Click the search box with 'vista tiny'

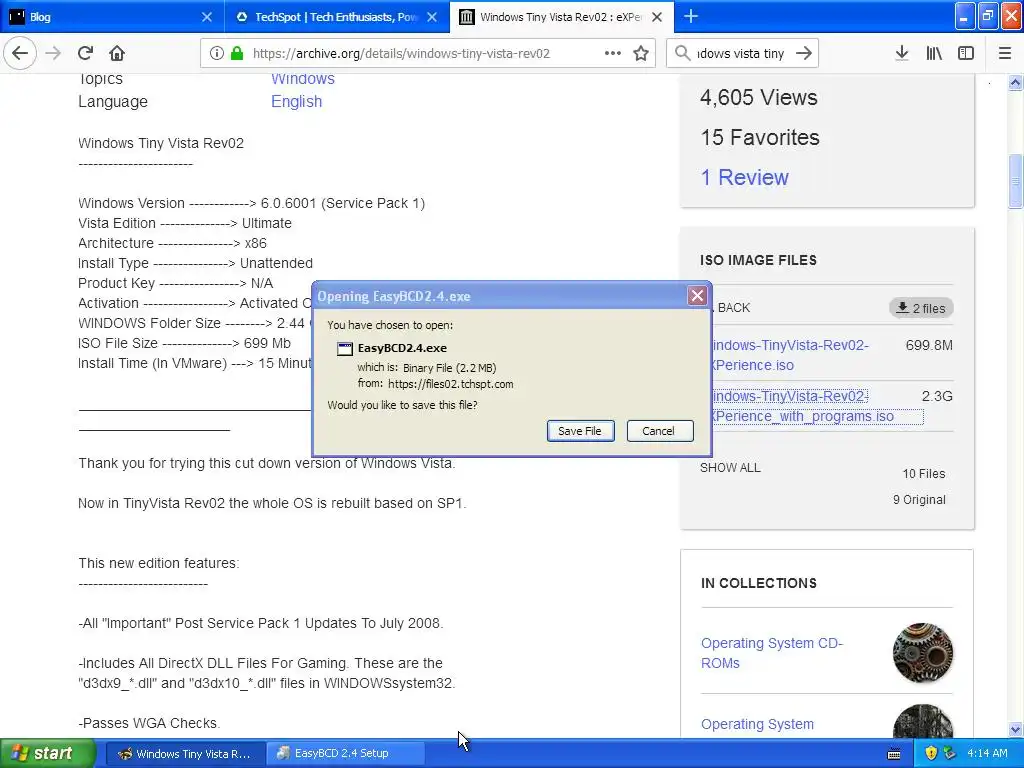tap(741, 53)
